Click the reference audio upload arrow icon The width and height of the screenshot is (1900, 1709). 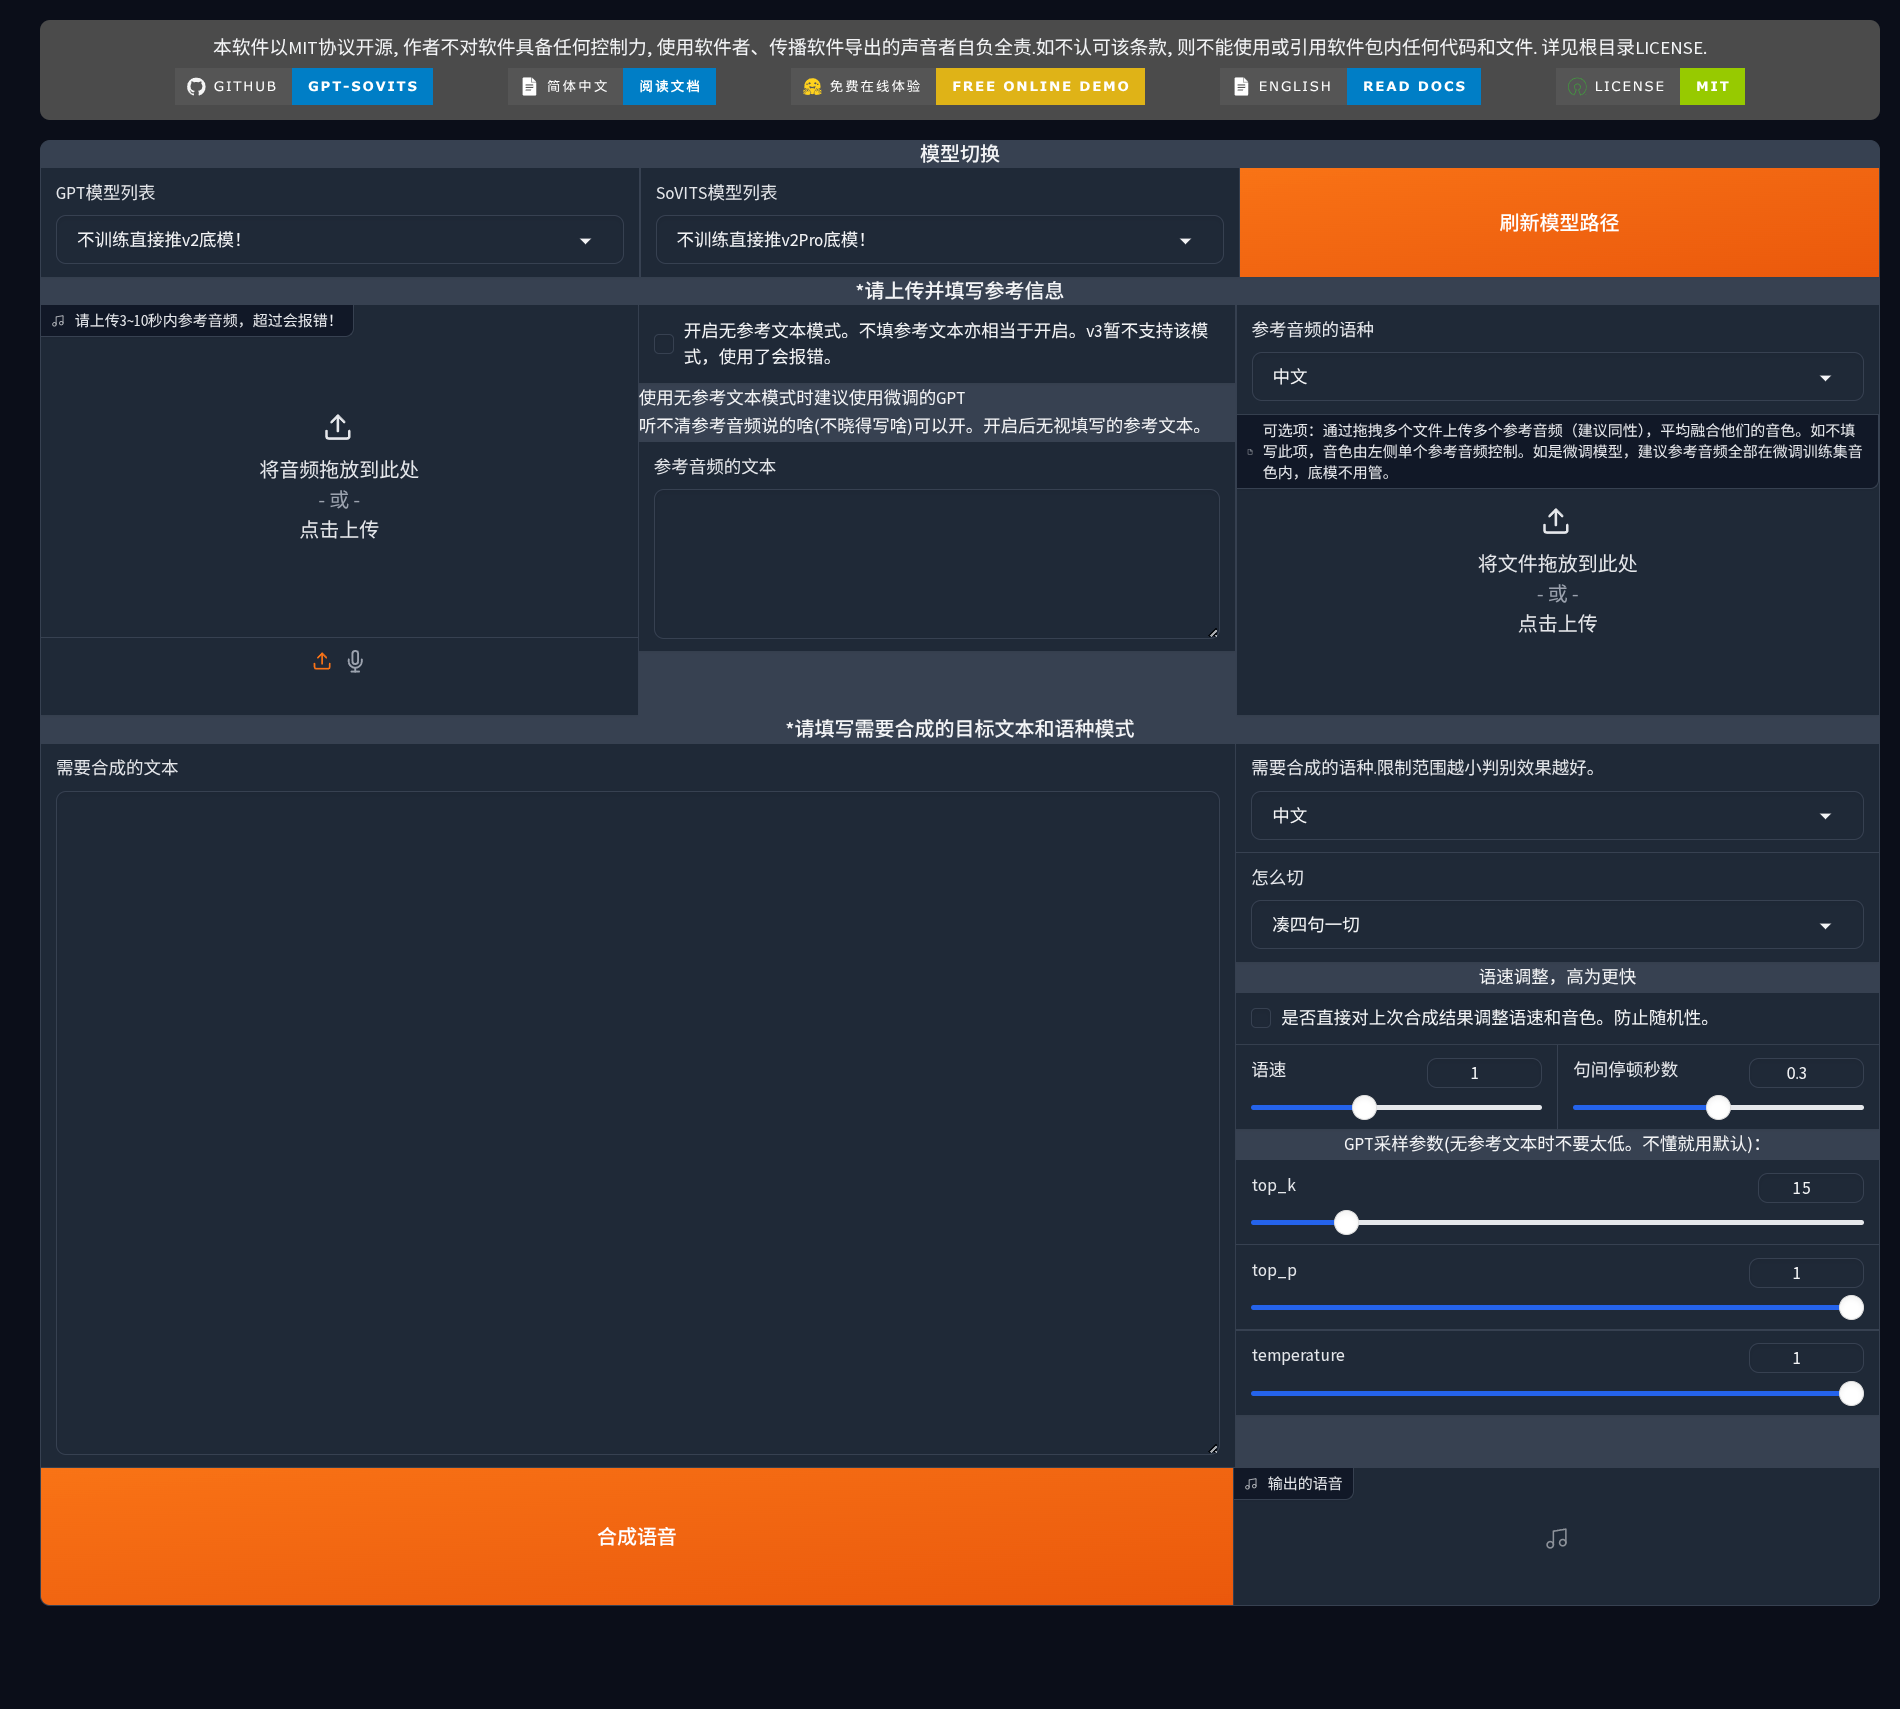click(x=338, y=428)
